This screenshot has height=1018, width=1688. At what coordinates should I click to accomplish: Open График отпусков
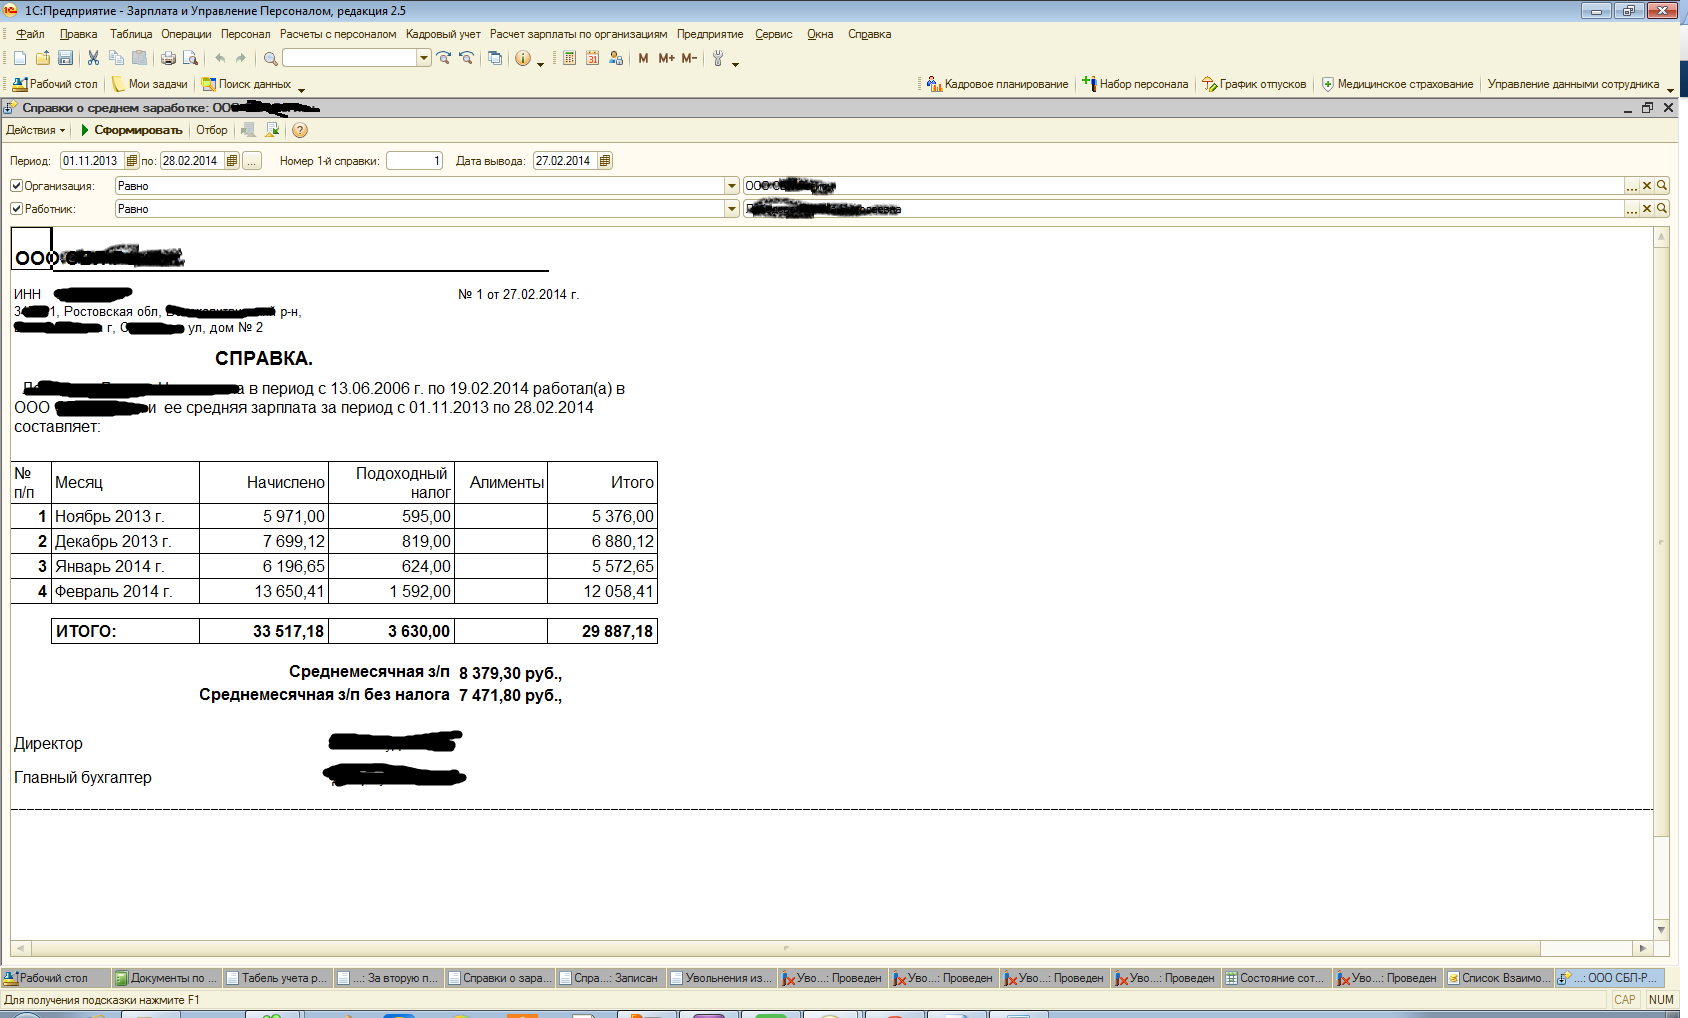[x=1254, y=84]
